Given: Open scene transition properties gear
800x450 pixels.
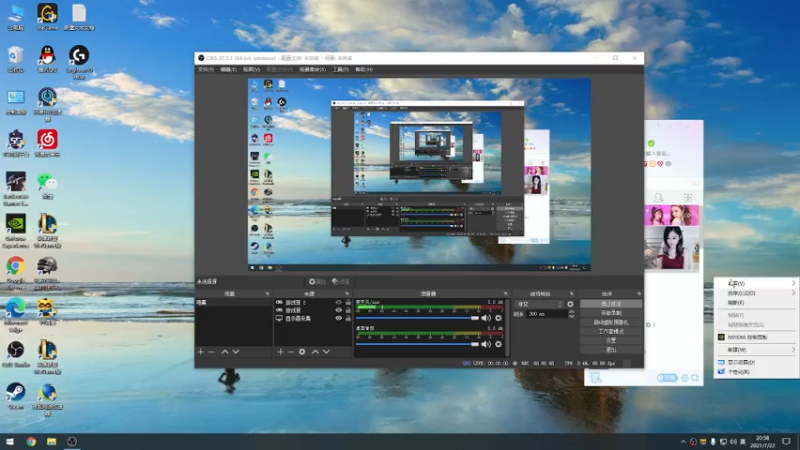Looking at the screenshot, I should click(570, 304).
